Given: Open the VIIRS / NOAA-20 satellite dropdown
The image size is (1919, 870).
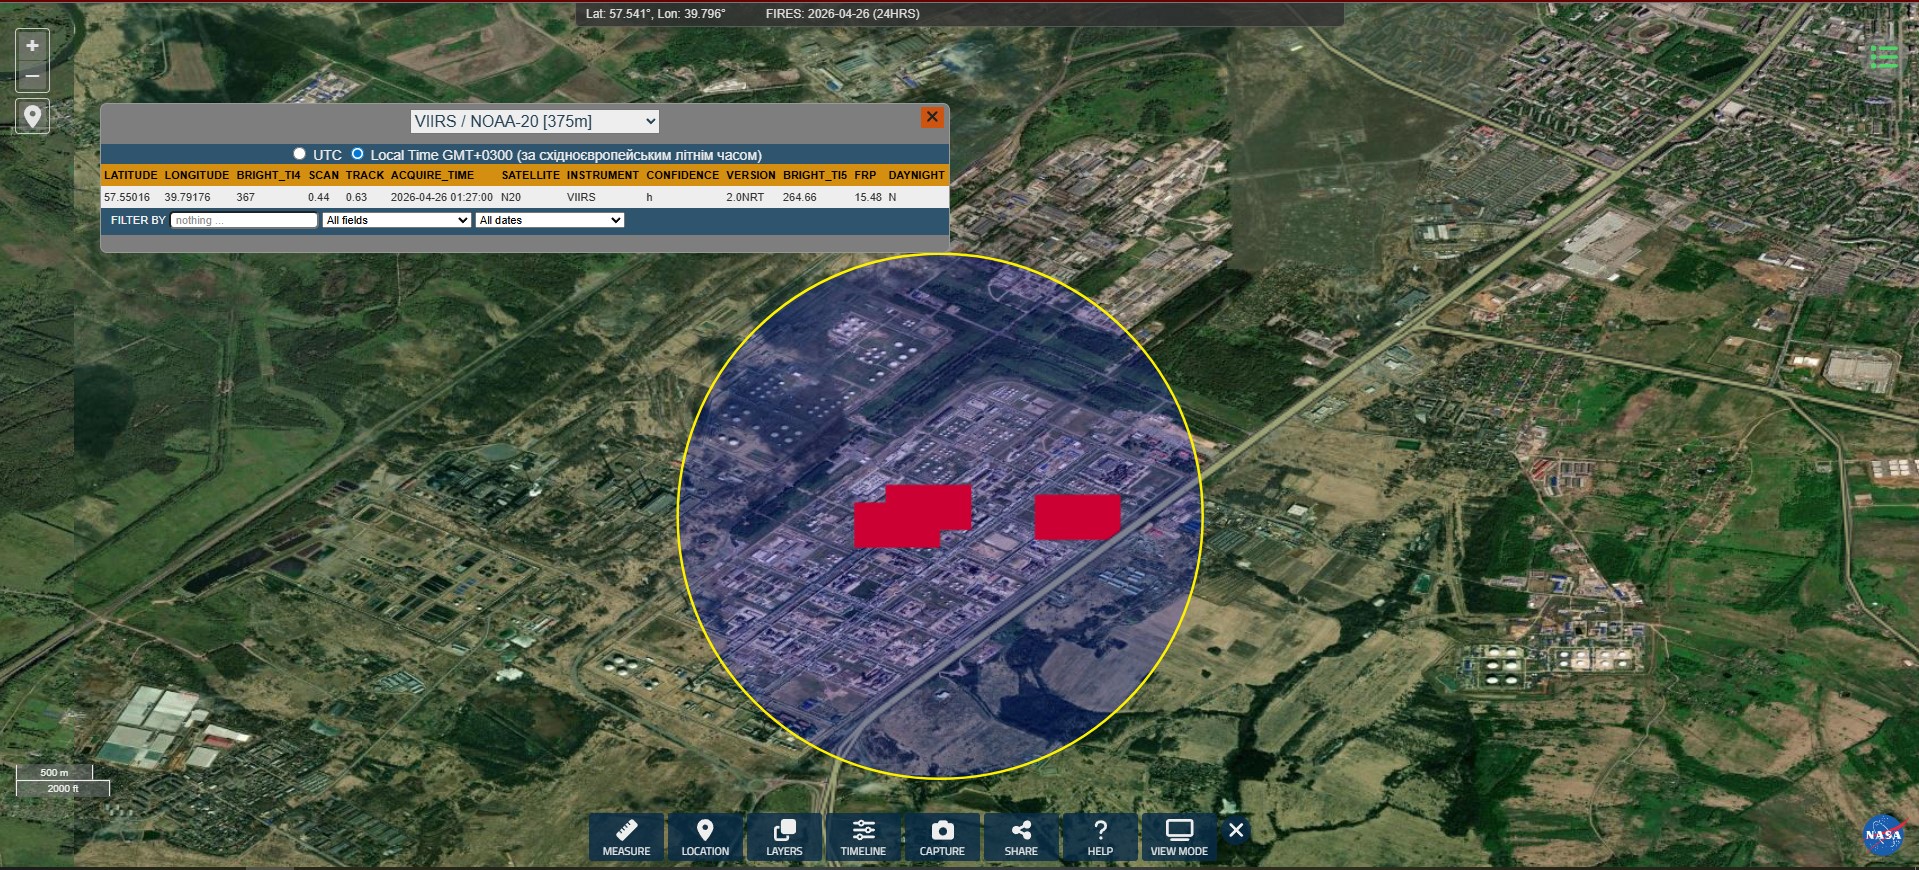Looking at the screenshot, I should pyautogui.click(x=535, y=121).
